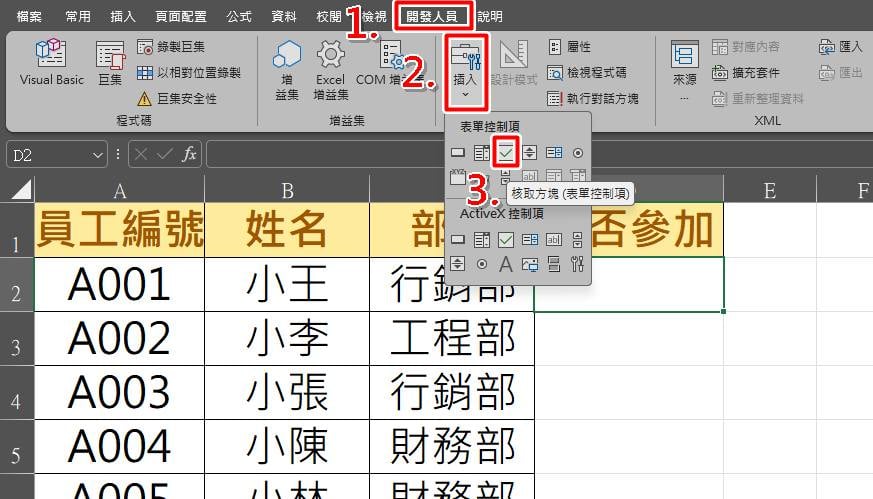
Task: Click 重新整理資料 refresh data
Action: [758, 99]
